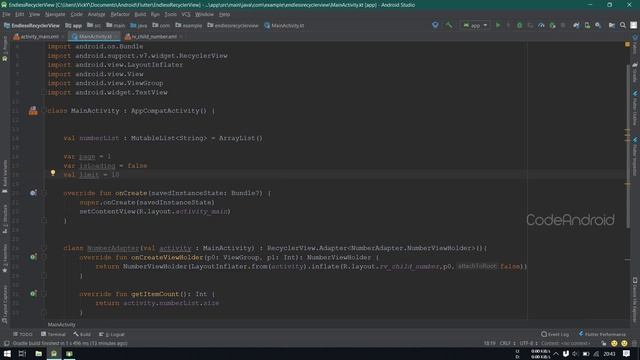The width and height of the screenshot is (640, 360).
Task: Open the AVD Manager icon
Action: tap(587, 25)
